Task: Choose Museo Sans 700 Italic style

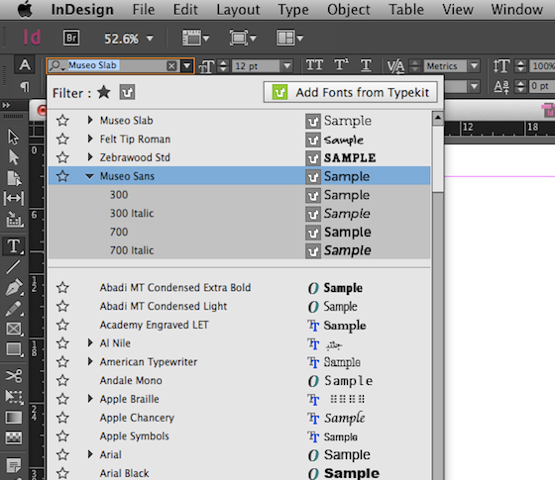Action: click(x=239, y=250)
